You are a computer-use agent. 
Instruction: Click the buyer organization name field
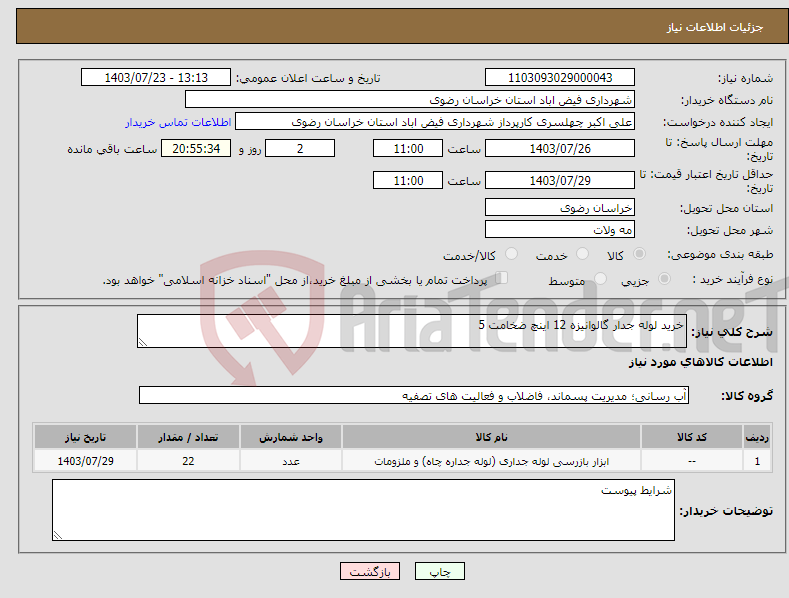pos(410,100)
